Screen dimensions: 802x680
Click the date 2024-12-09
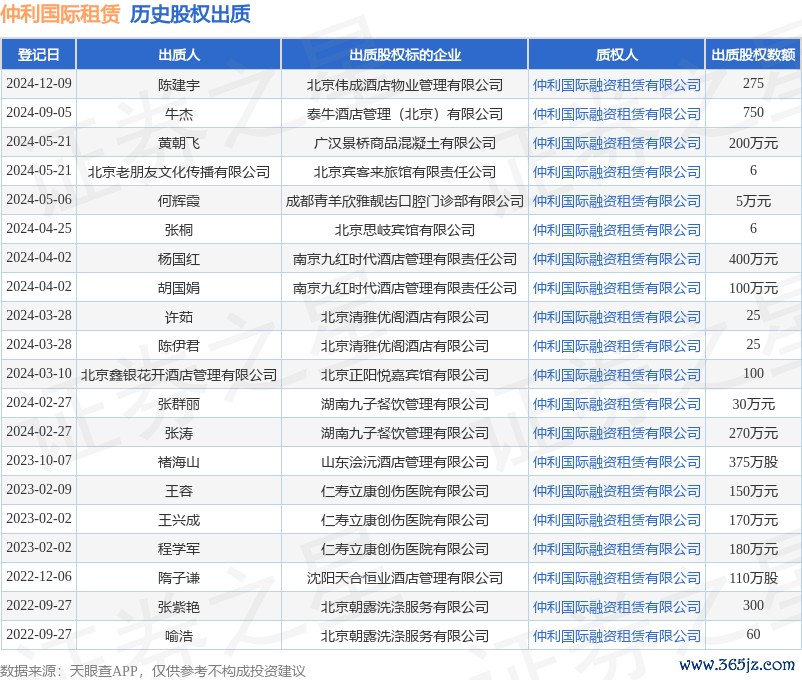(x=39, y=83)
